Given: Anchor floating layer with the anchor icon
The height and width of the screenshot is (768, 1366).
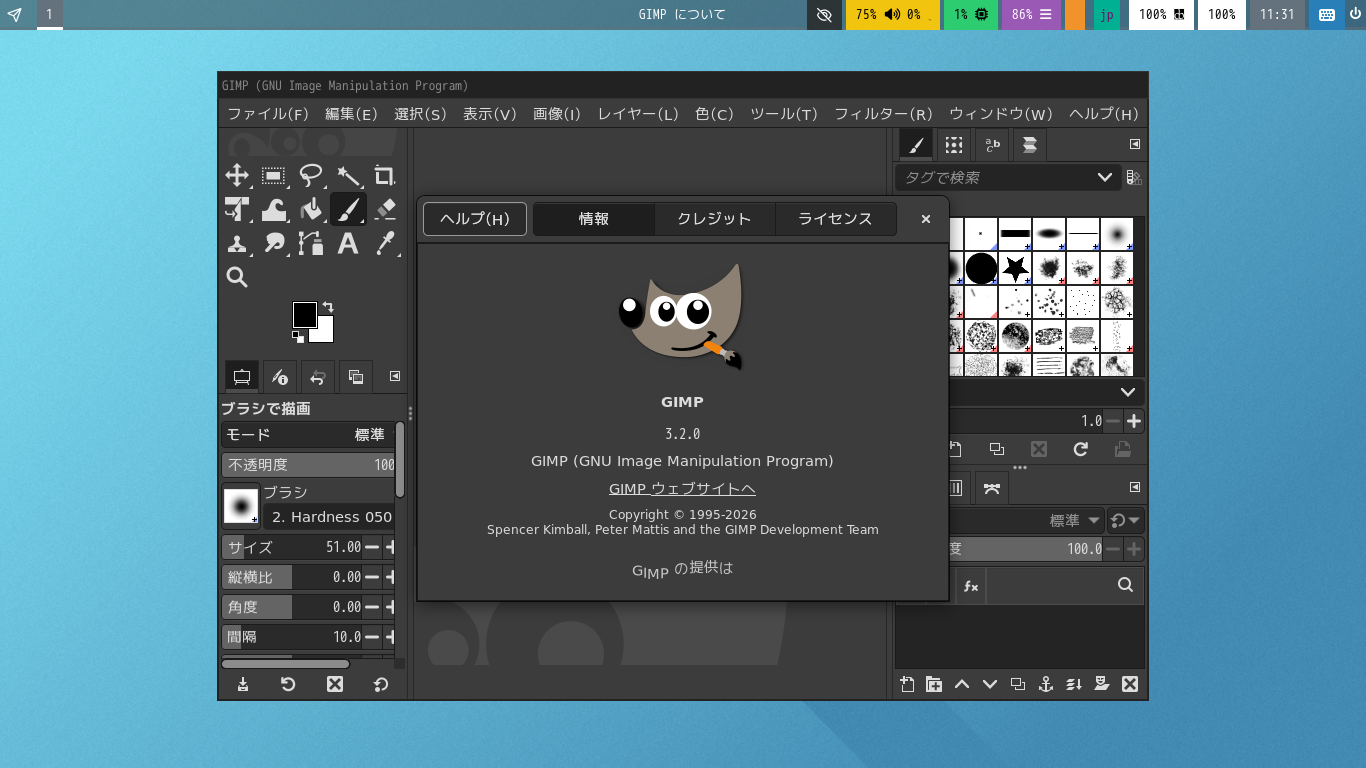Looking at the screenshot, I should point(1046,684).
